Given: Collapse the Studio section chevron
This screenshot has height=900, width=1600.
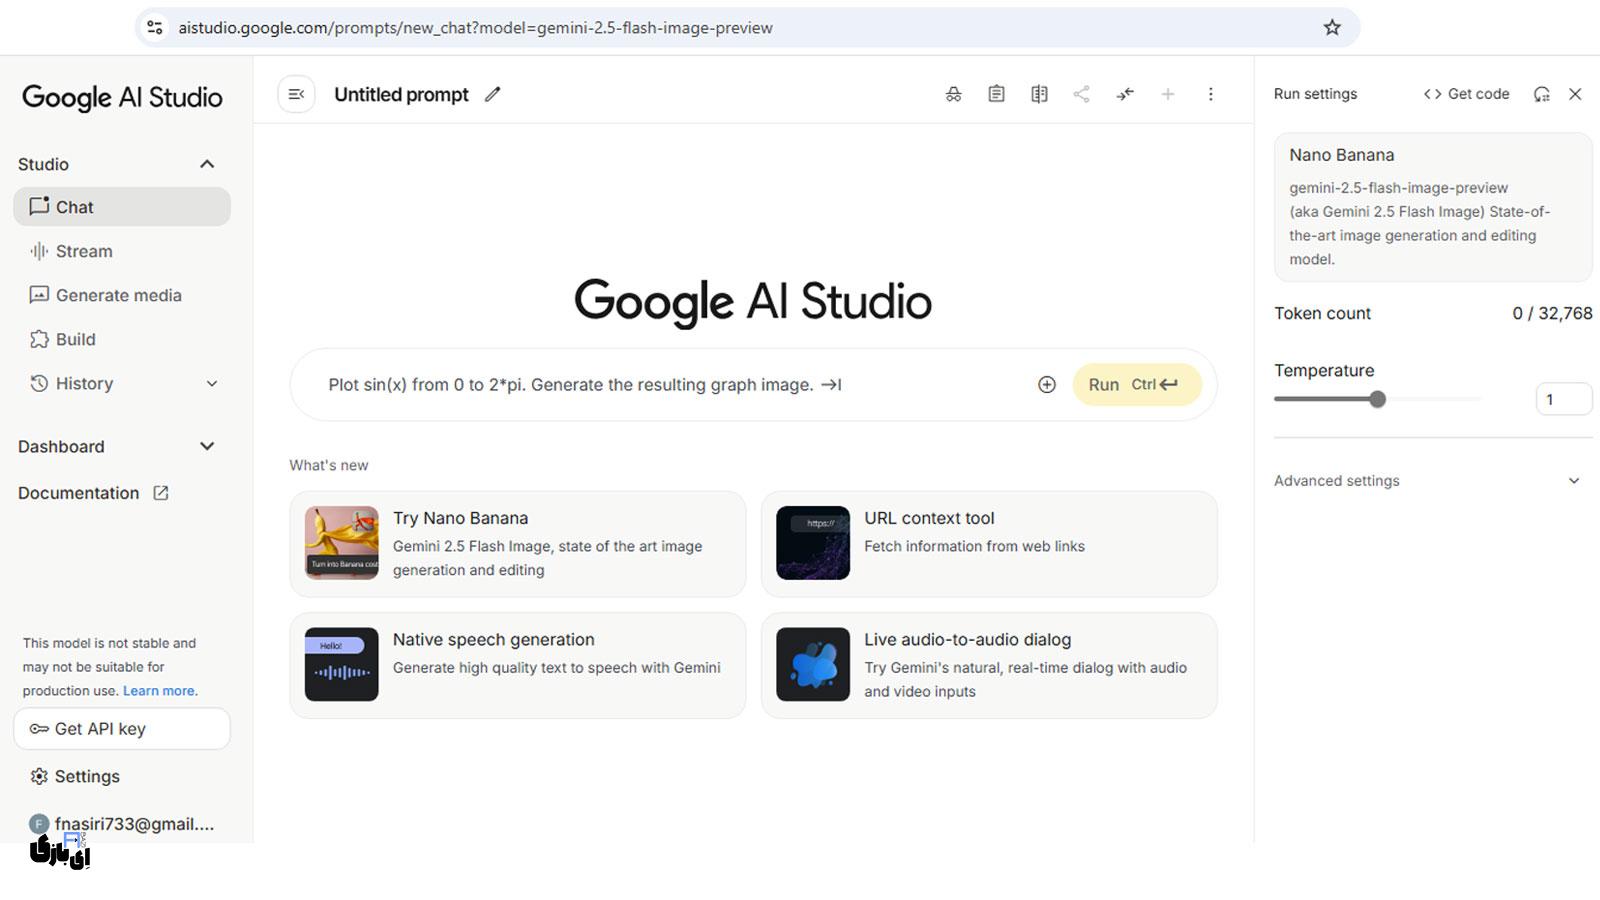Looking at the screenshot, I should pos(207,164).
